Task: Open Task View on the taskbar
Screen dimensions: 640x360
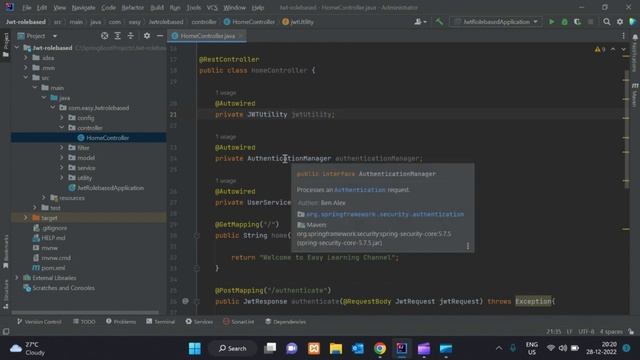Action: [270, 349]
